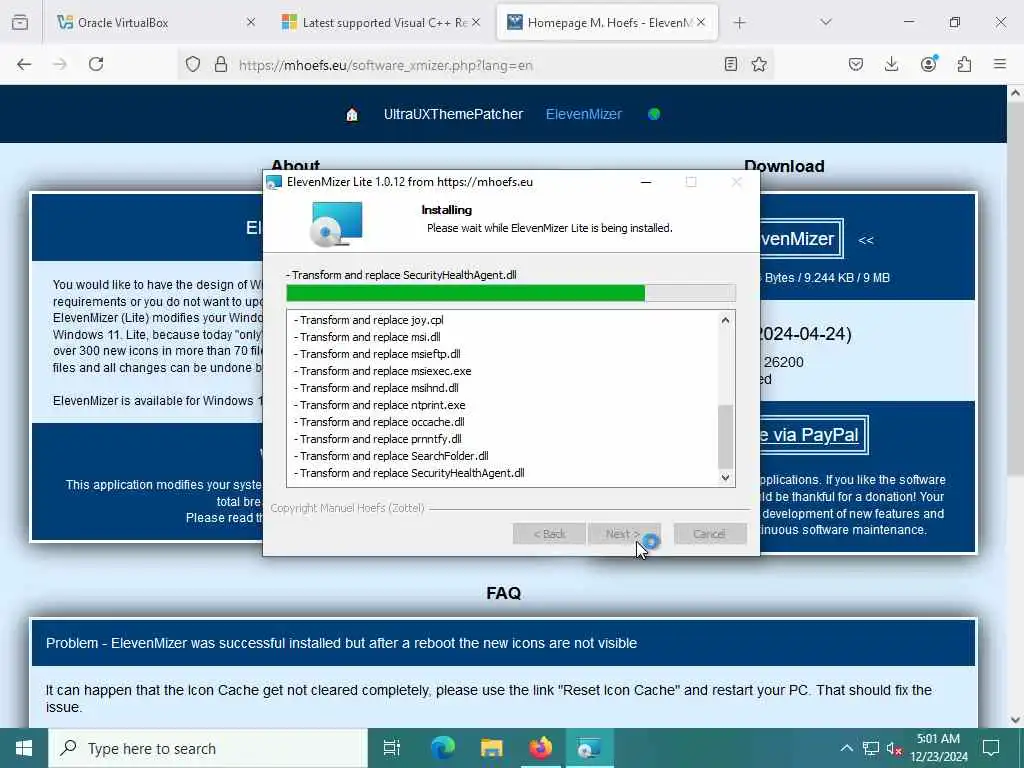Click the page scrollbar up arrow
Screen dimensions: 1024x768
pyautogui.click(x=1015, y=93)
